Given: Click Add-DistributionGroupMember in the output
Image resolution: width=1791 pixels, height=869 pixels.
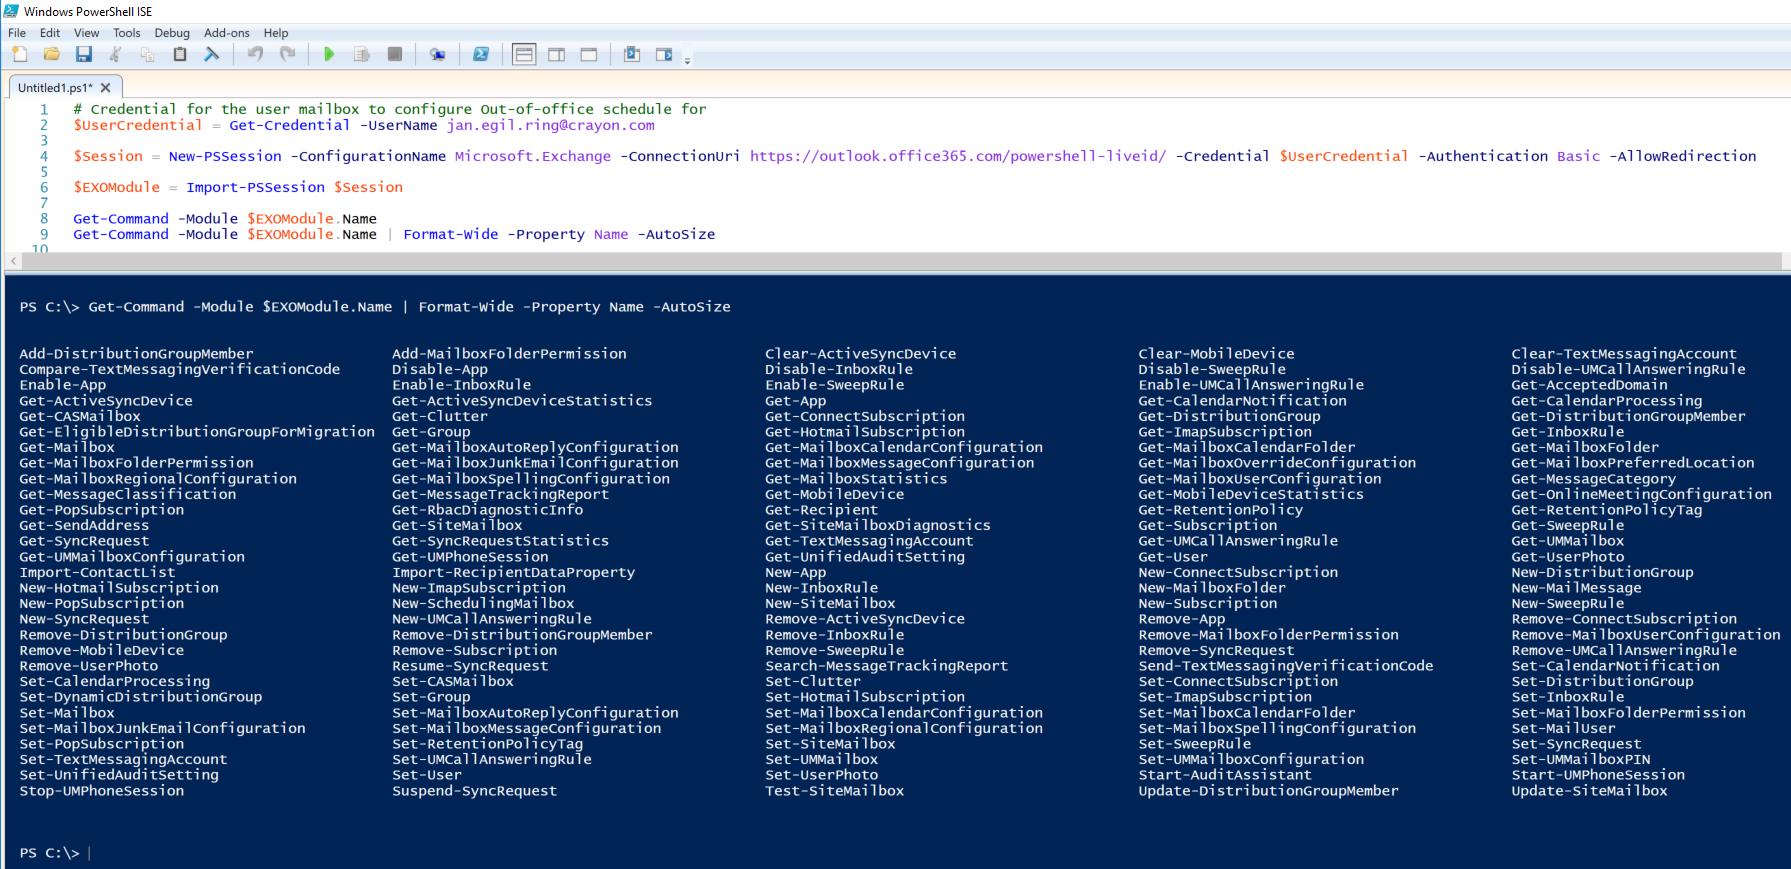Looking at the screenshot, I should point(136,354).
